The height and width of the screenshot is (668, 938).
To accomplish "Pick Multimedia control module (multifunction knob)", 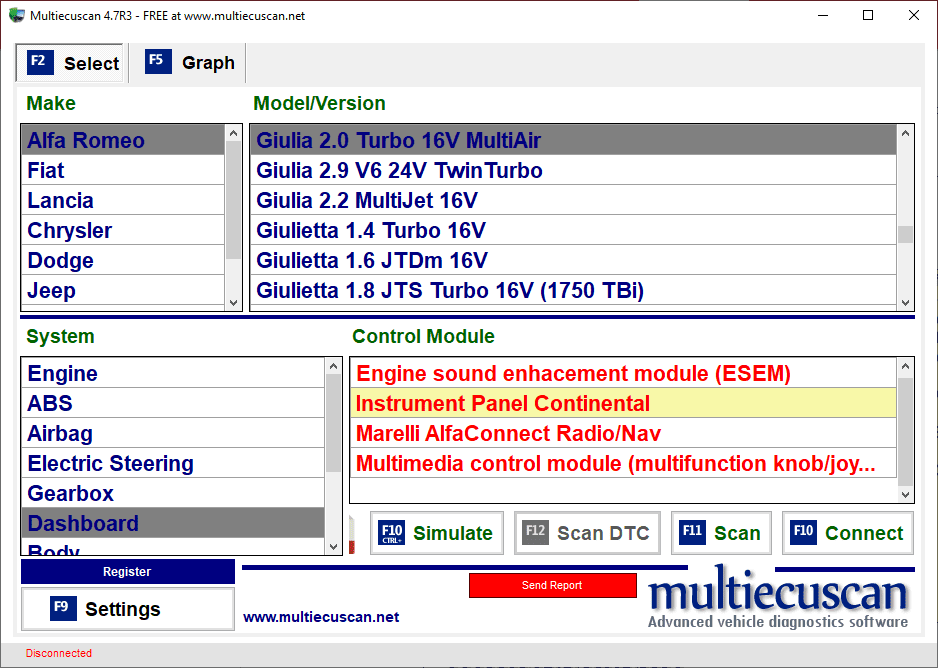I will click(x=623, y=462).
